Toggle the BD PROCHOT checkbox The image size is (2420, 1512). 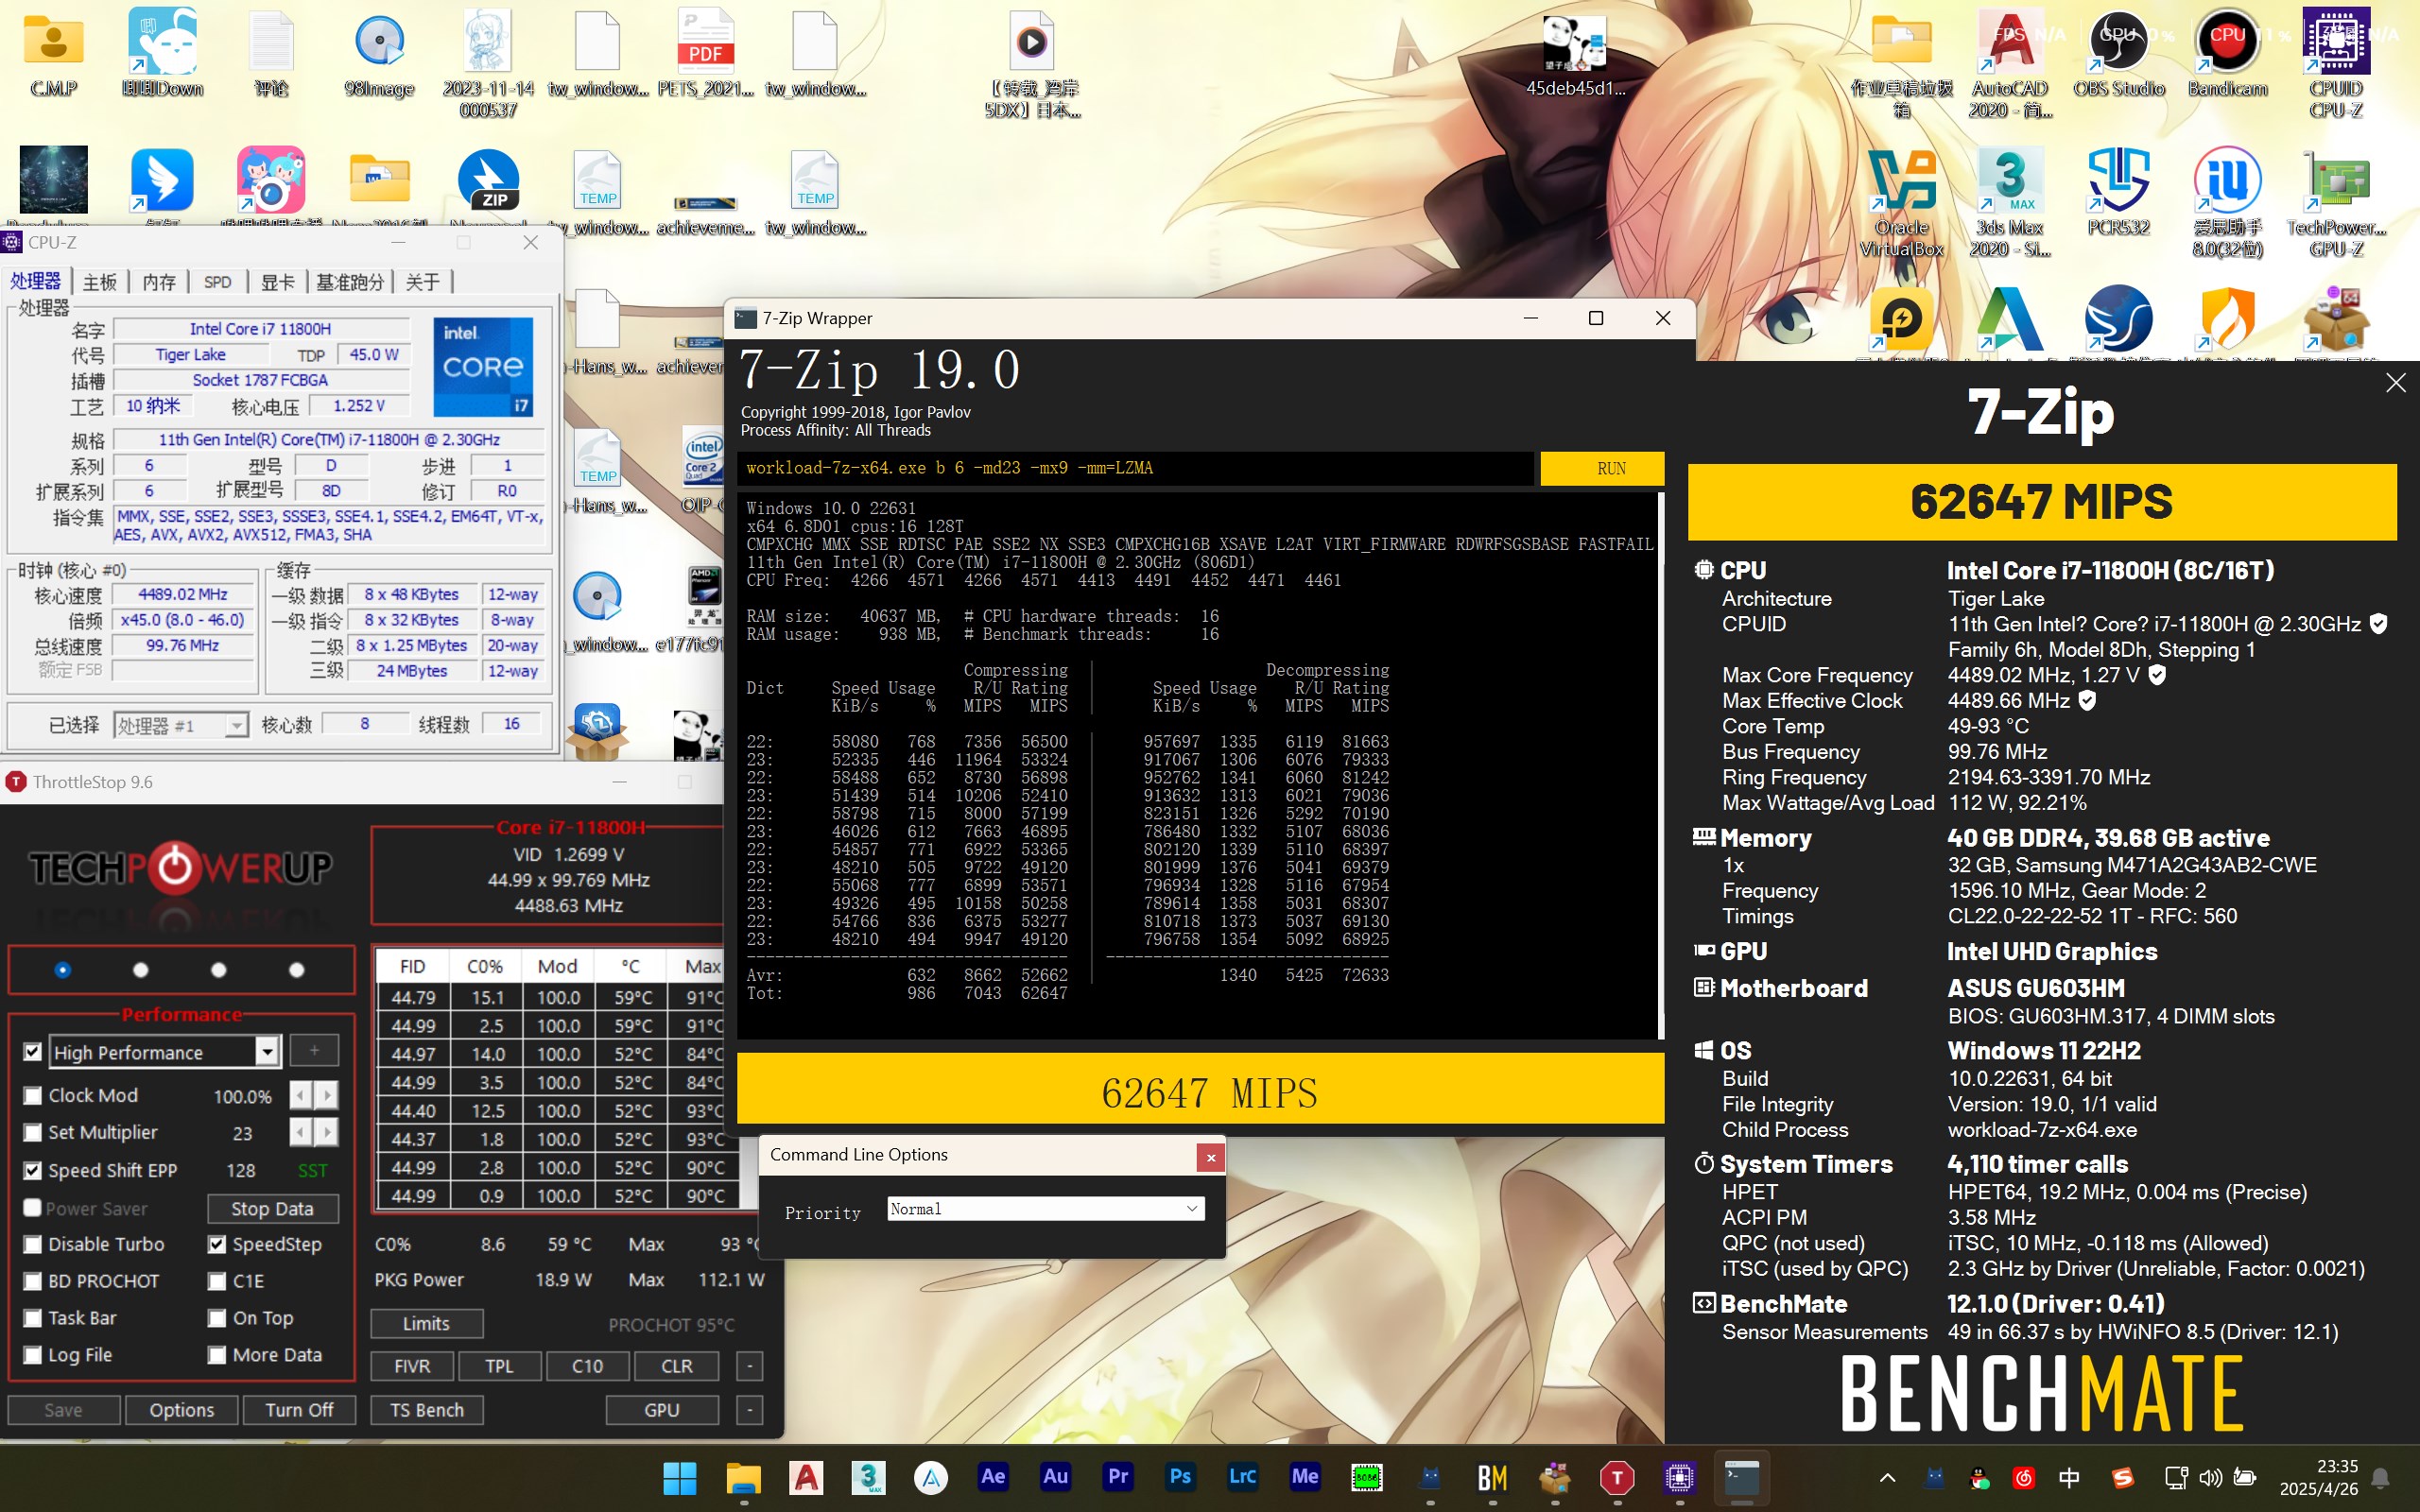click(32, 1282)
